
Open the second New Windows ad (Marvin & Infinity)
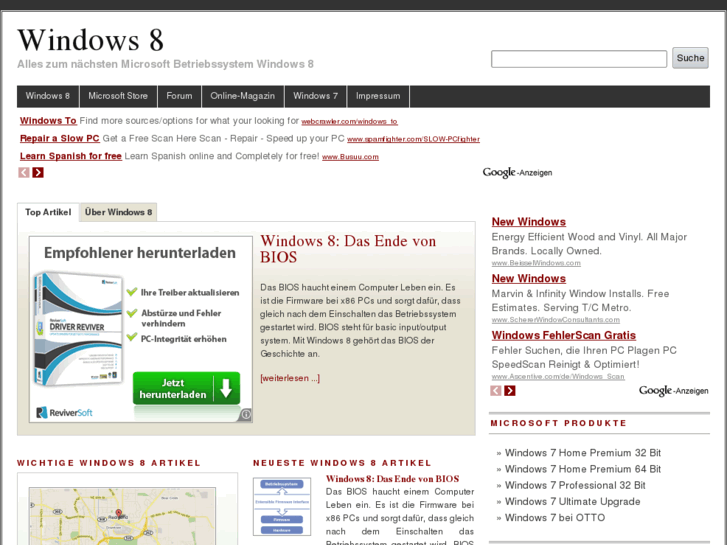pyautogui.click(x=529, y=278)
